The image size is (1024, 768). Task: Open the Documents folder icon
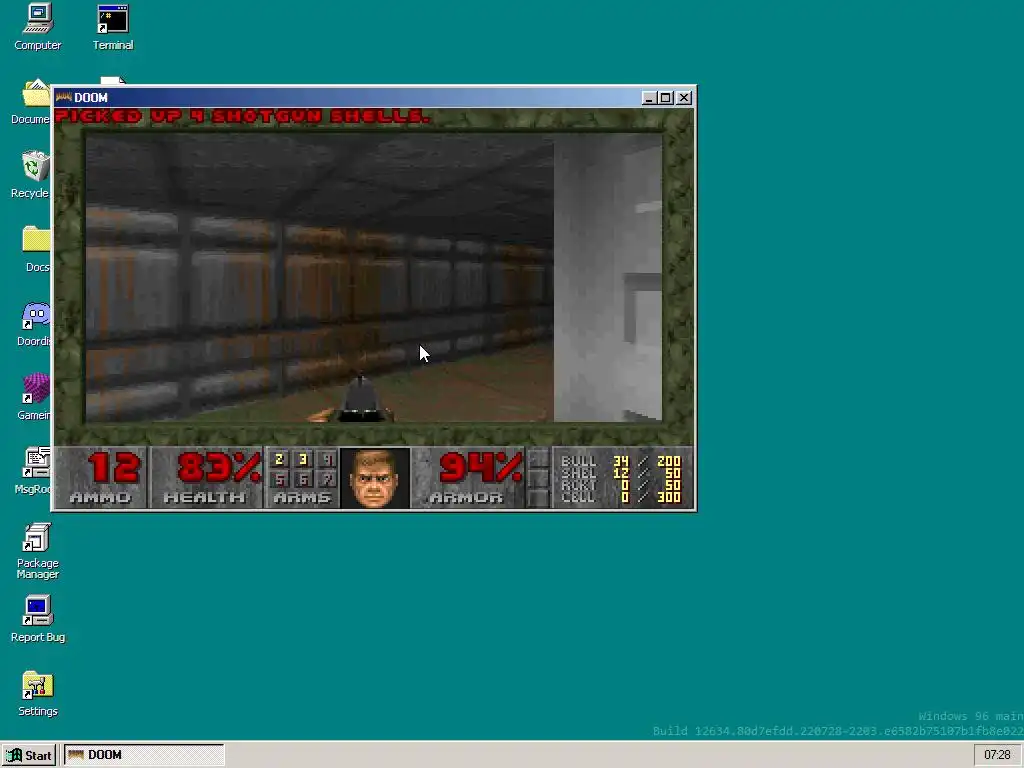[x=31, y=101]
